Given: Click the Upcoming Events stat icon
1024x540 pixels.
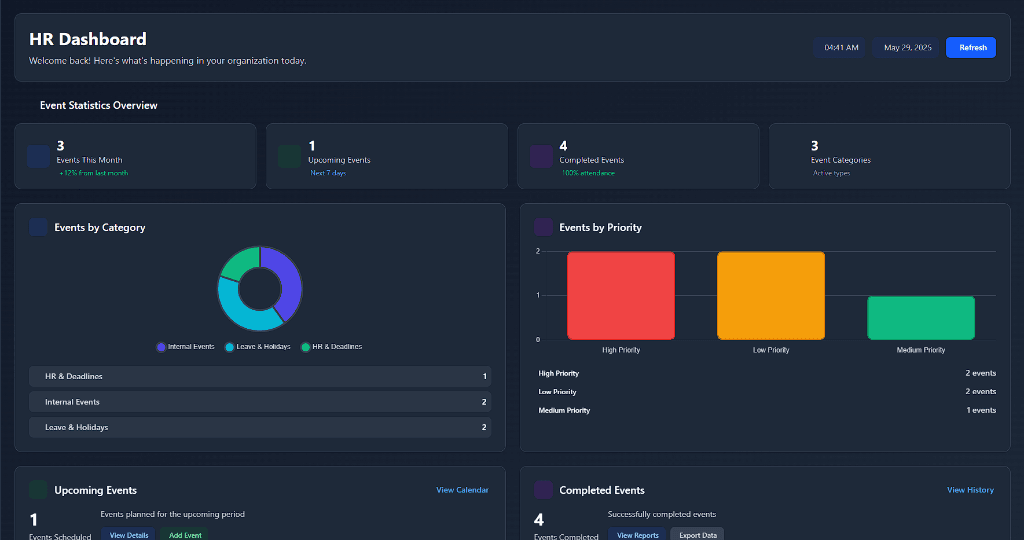Looking at the screenshot, I should [289, 156].
